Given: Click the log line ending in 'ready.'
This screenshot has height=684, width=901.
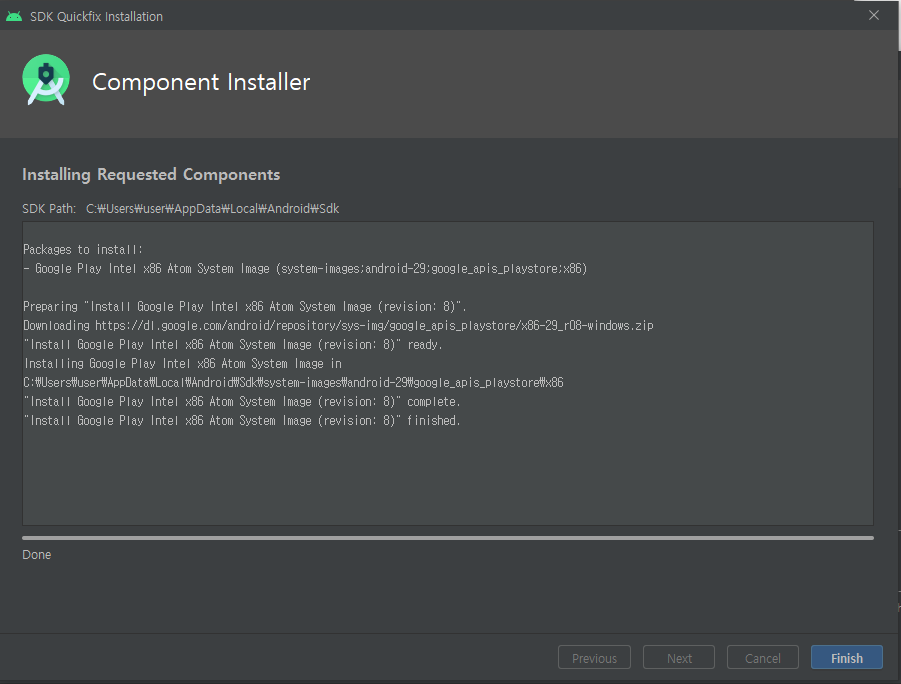Looking at the screenshot, I should coord(233,345).
